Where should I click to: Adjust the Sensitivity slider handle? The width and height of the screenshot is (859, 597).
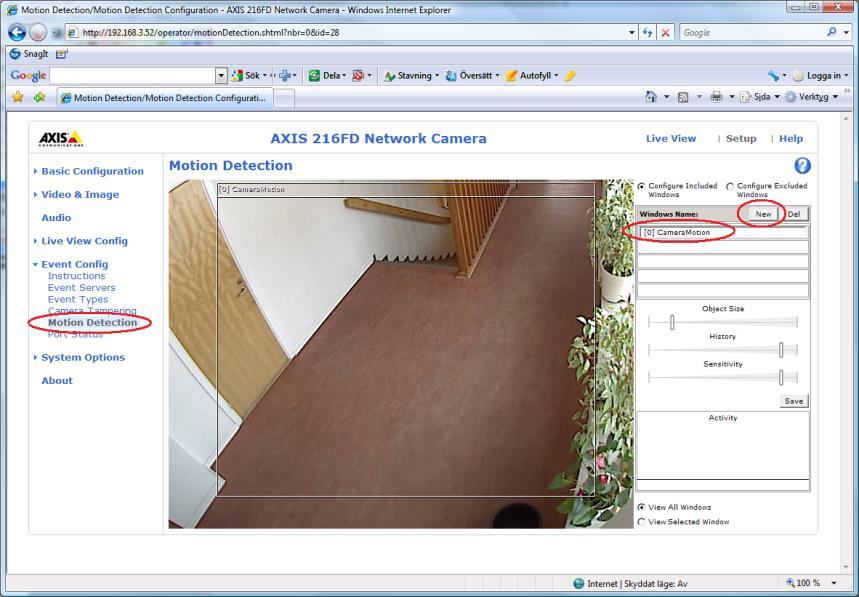coord(781,377)
